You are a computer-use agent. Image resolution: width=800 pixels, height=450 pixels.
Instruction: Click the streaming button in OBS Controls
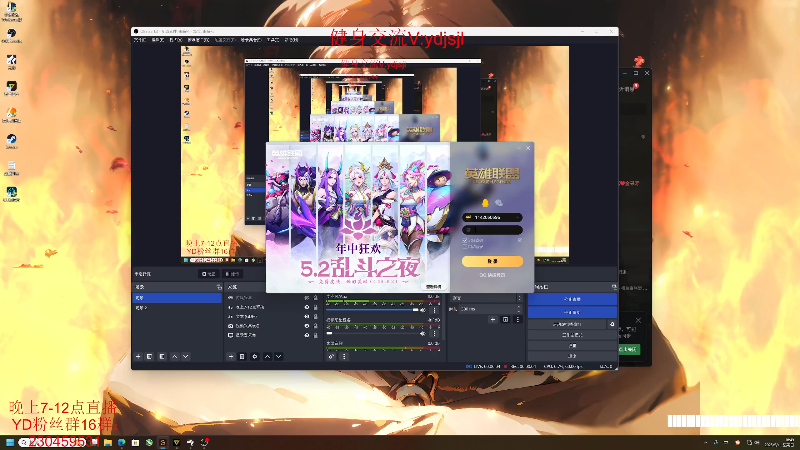click(x=572, y=299)
